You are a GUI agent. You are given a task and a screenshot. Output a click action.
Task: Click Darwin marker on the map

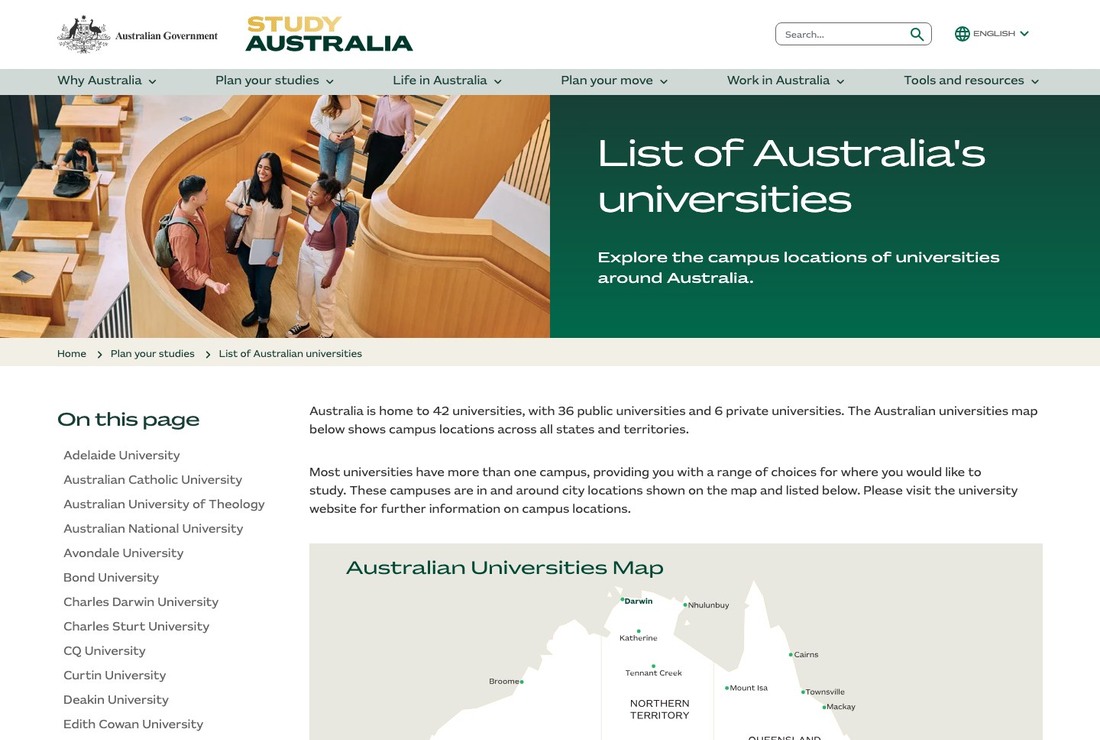click(x=622, y=600)
